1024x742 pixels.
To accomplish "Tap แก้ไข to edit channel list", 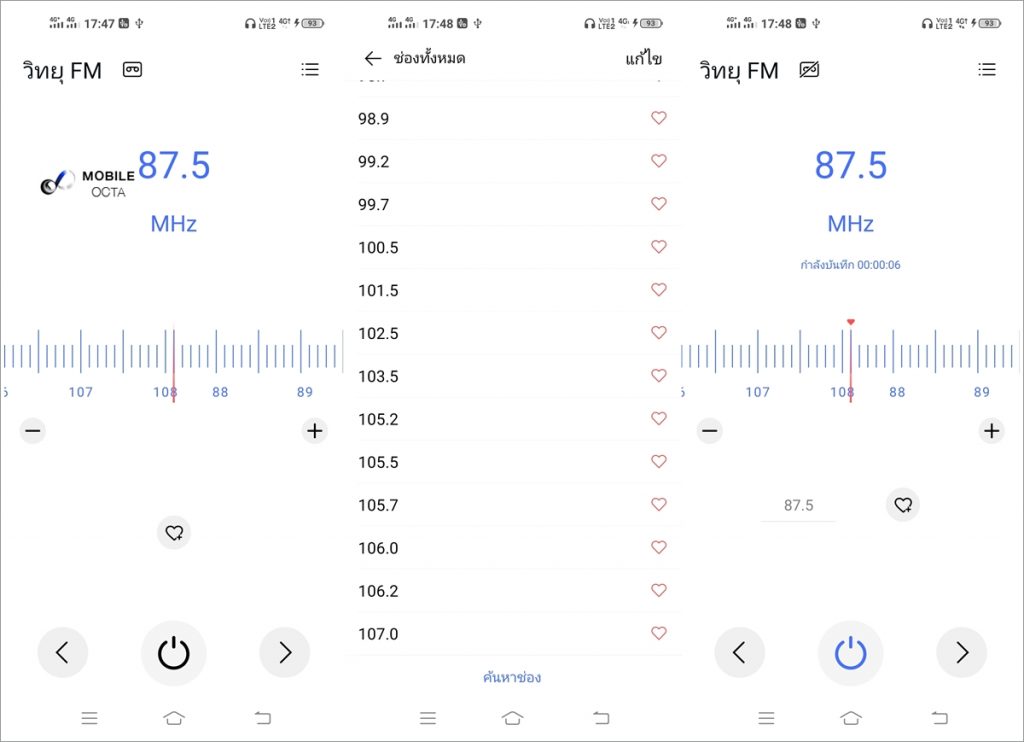I will click(x=643, y=59).
